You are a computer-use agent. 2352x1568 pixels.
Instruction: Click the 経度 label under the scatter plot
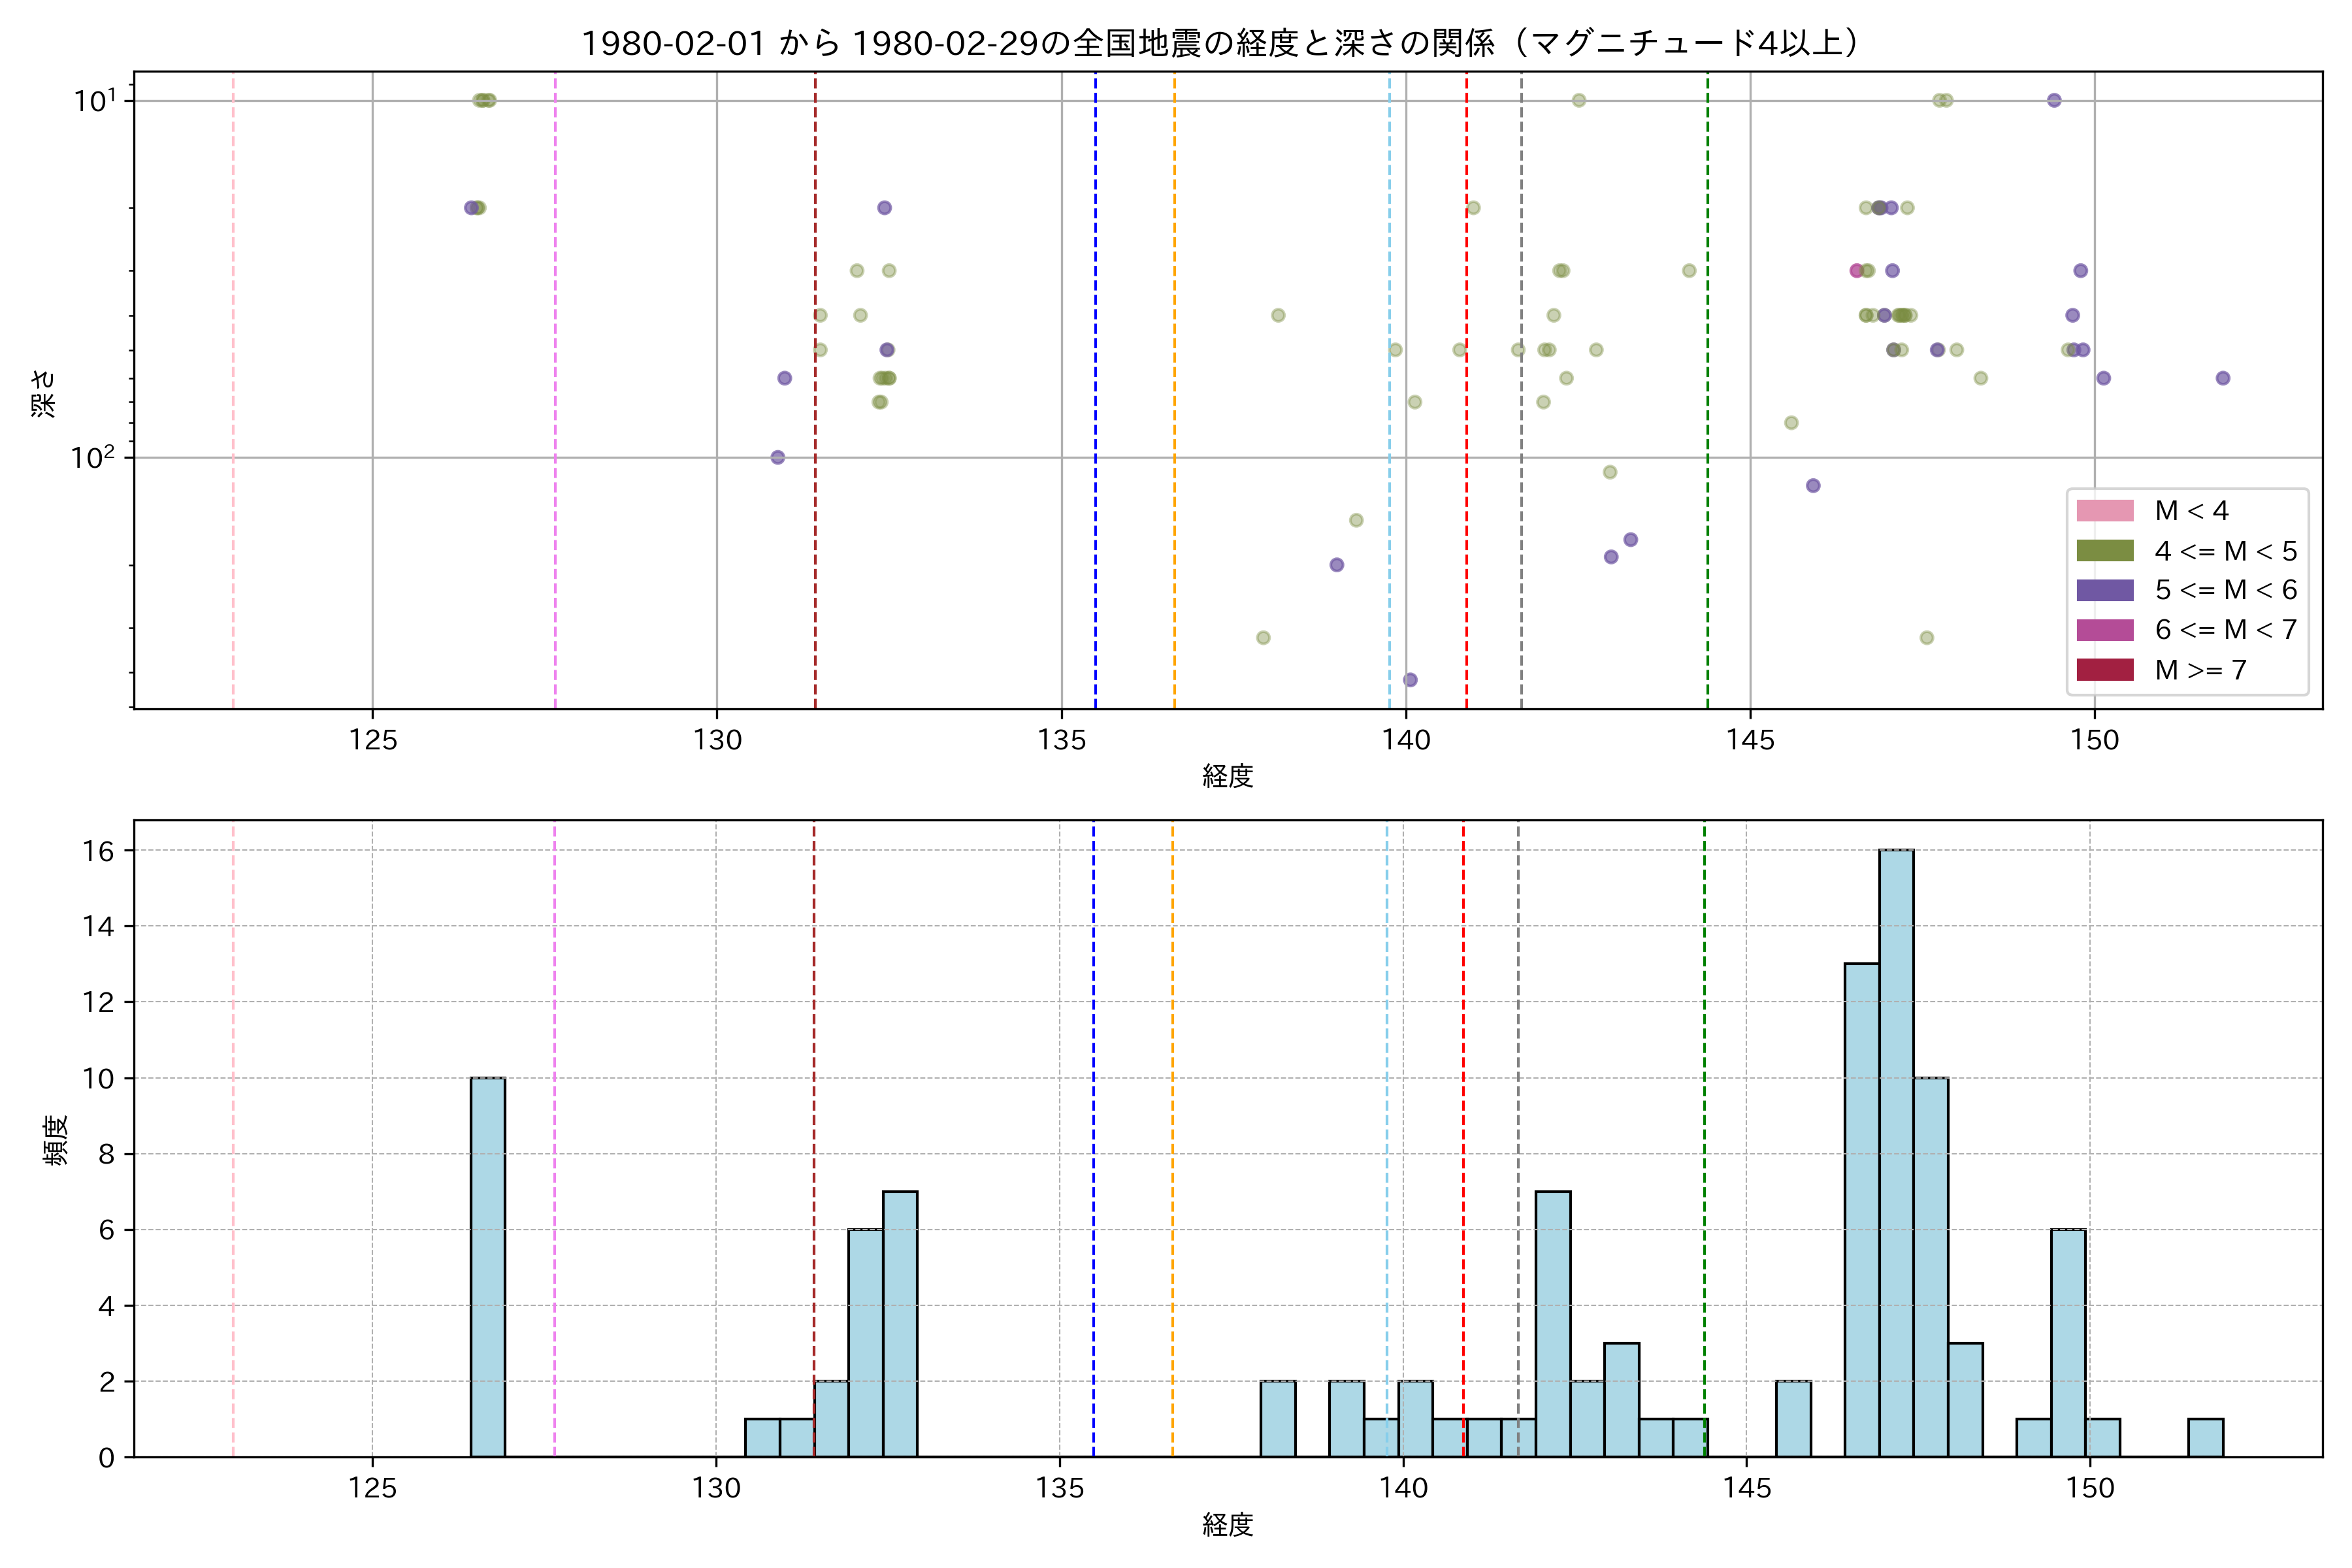pos(1227,776)
